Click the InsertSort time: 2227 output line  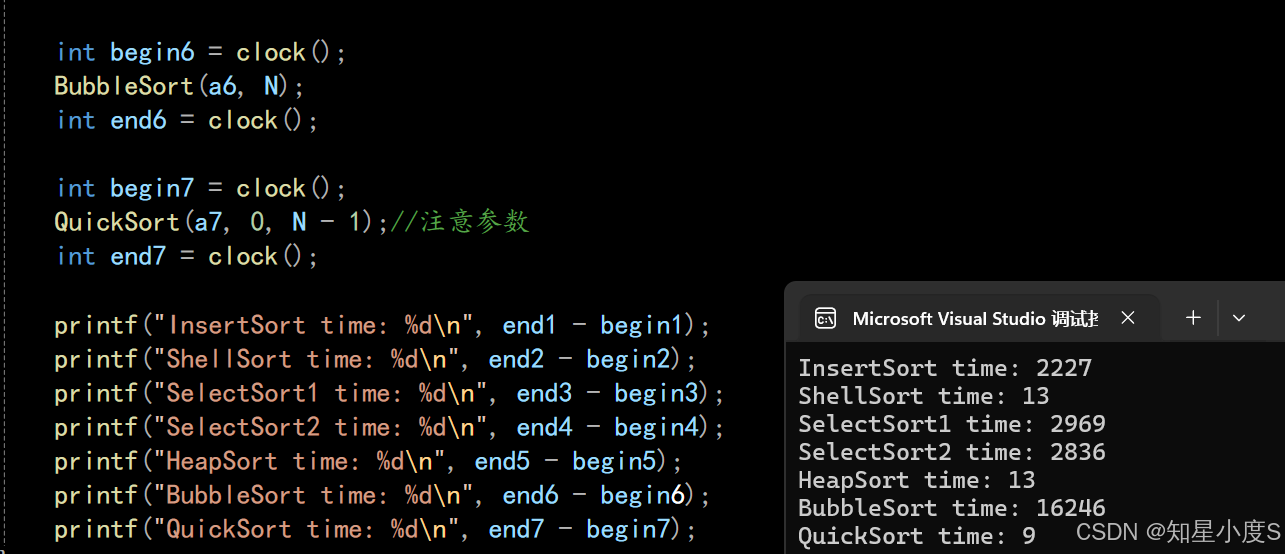tap(945, 368)
